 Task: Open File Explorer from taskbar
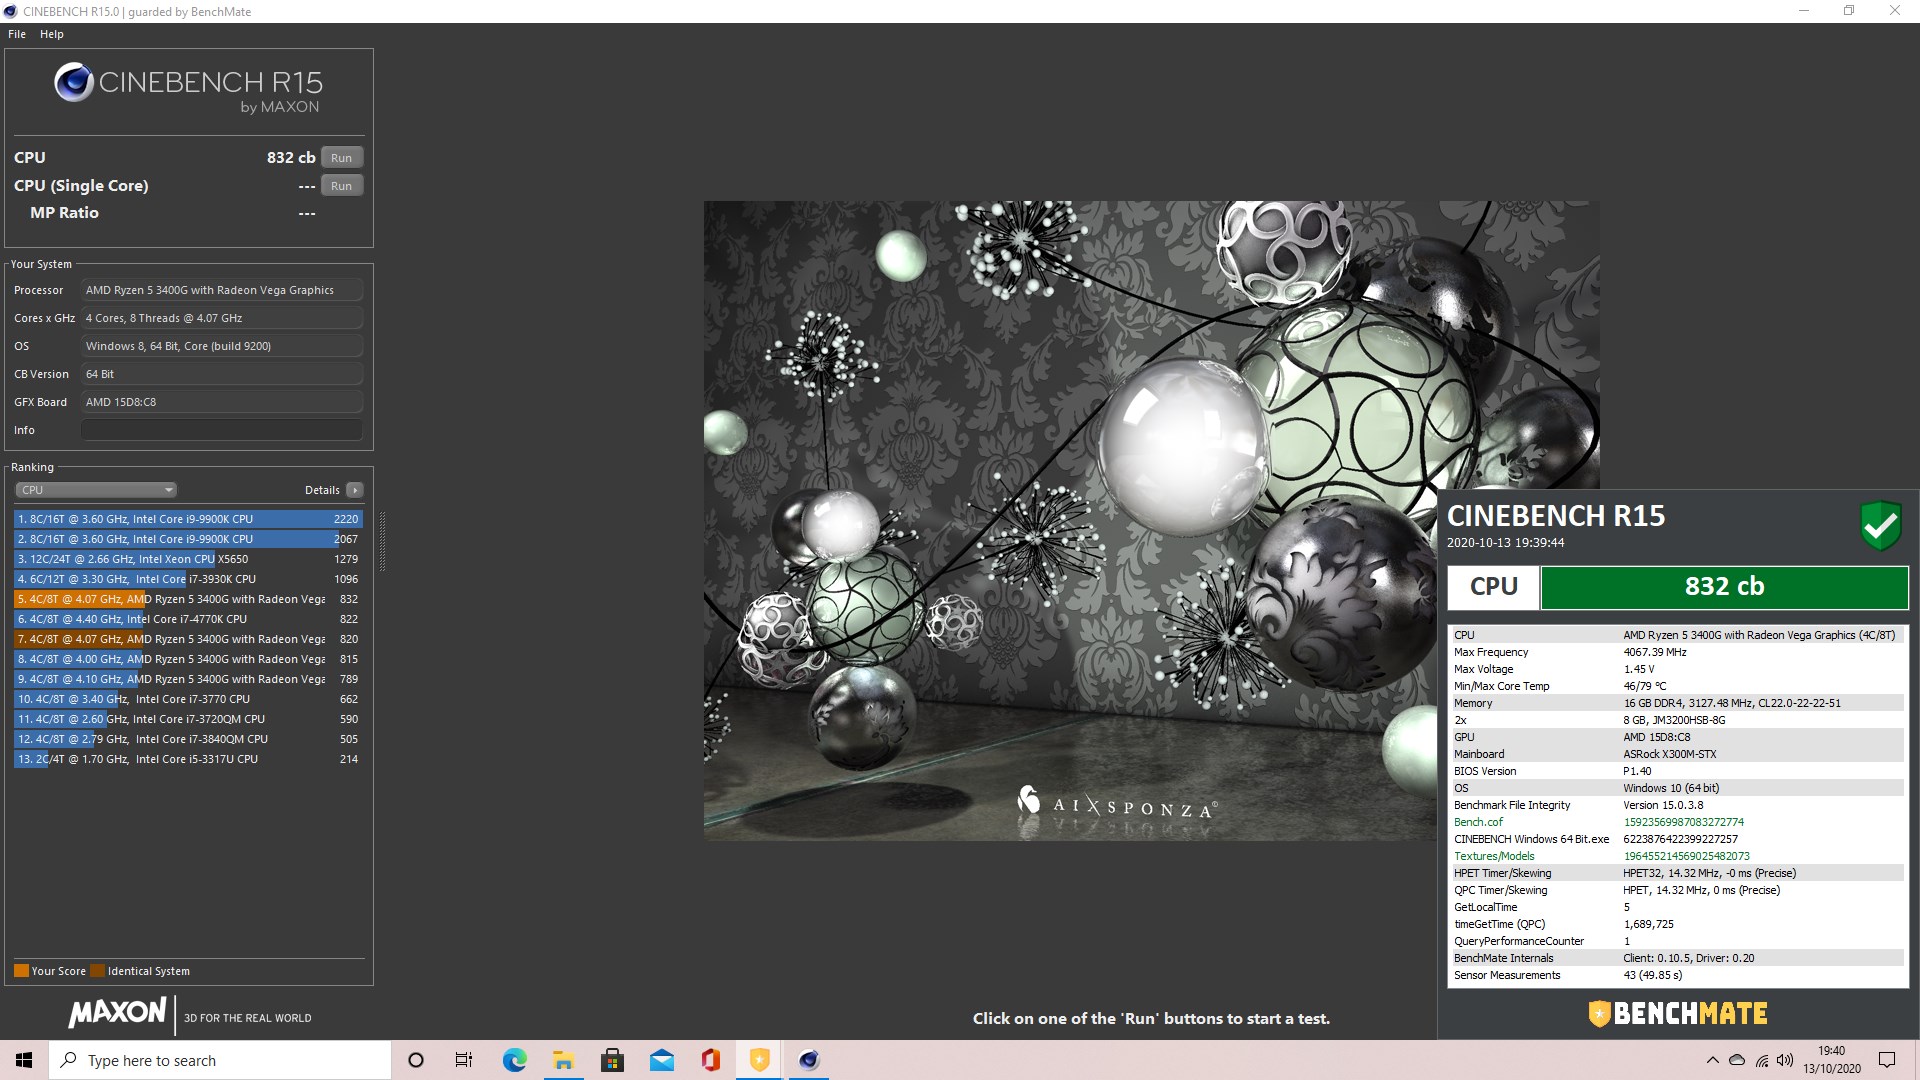[x=563, y=1060]
